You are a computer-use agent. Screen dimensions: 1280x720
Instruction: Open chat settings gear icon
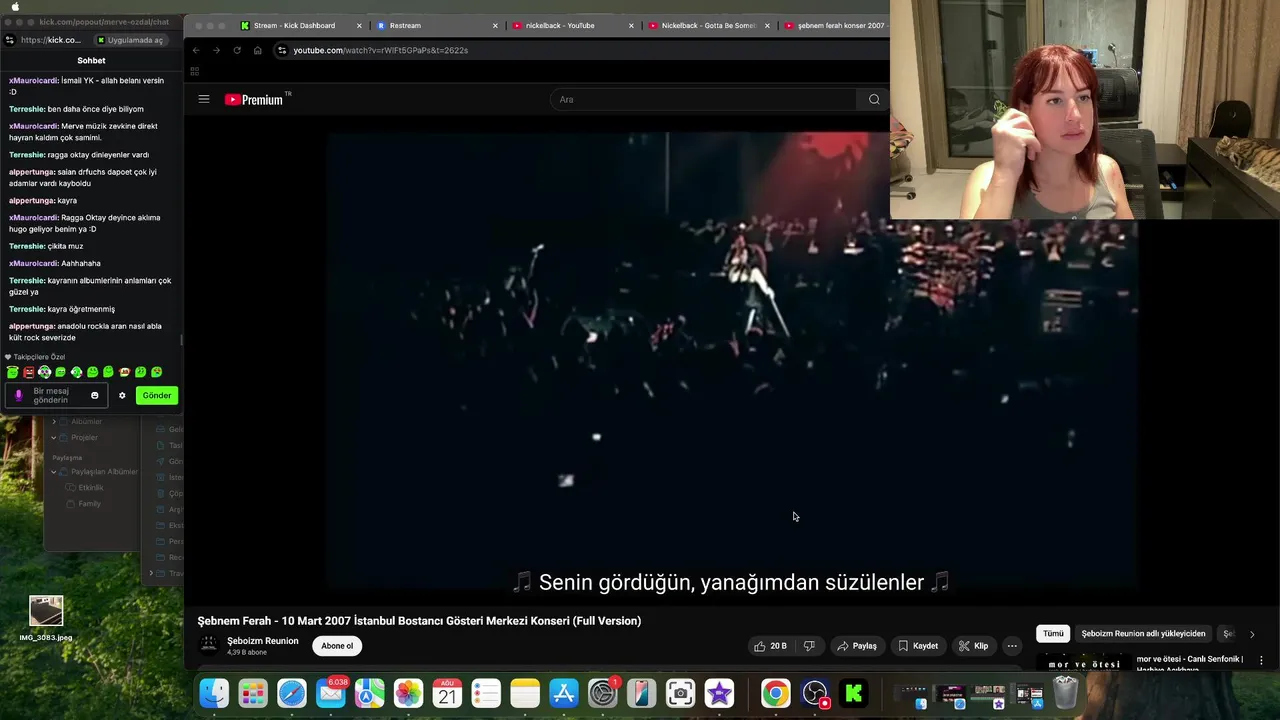122,395
